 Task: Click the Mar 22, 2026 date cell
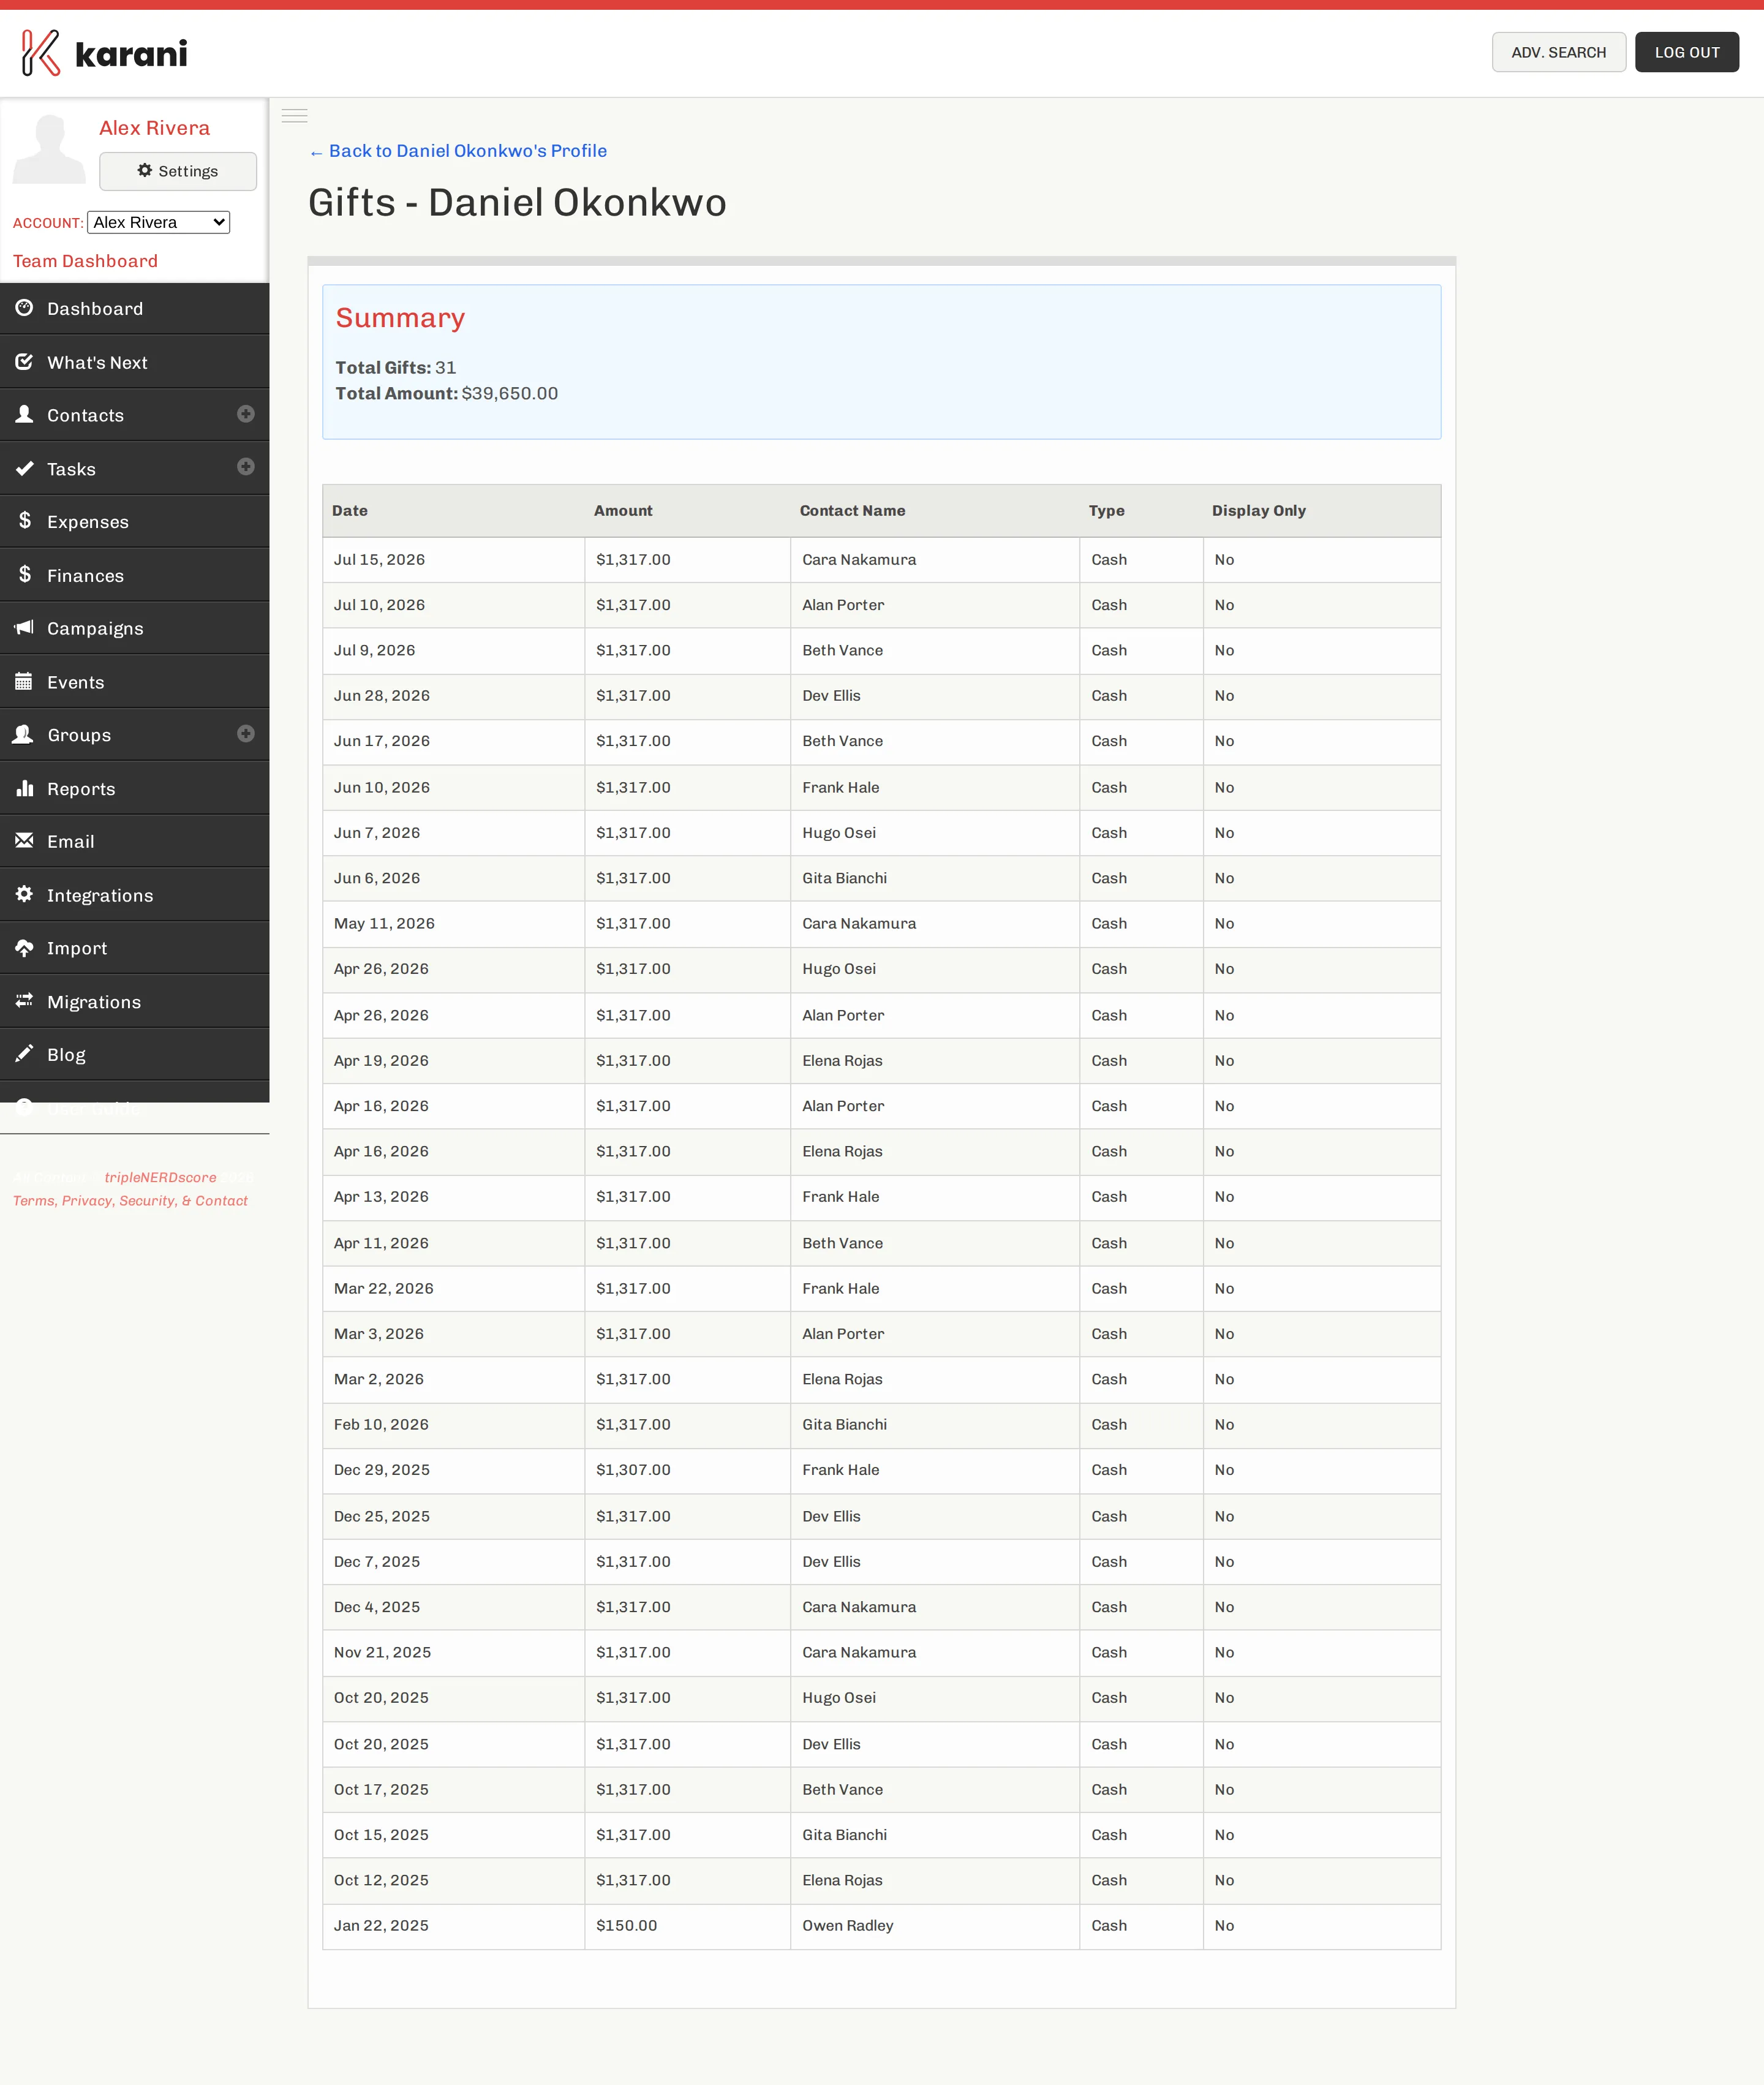pos(453,1288)
